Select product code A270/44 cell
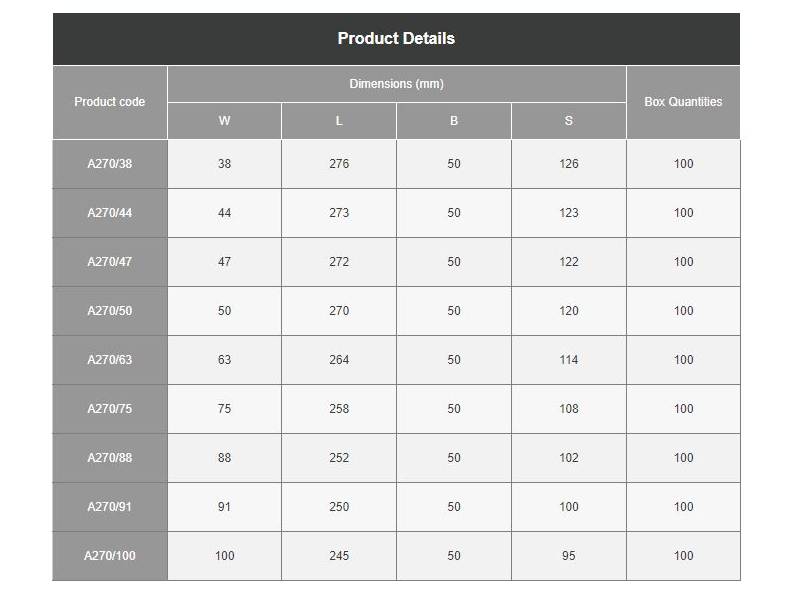800x599 pixels. [110, 213]
